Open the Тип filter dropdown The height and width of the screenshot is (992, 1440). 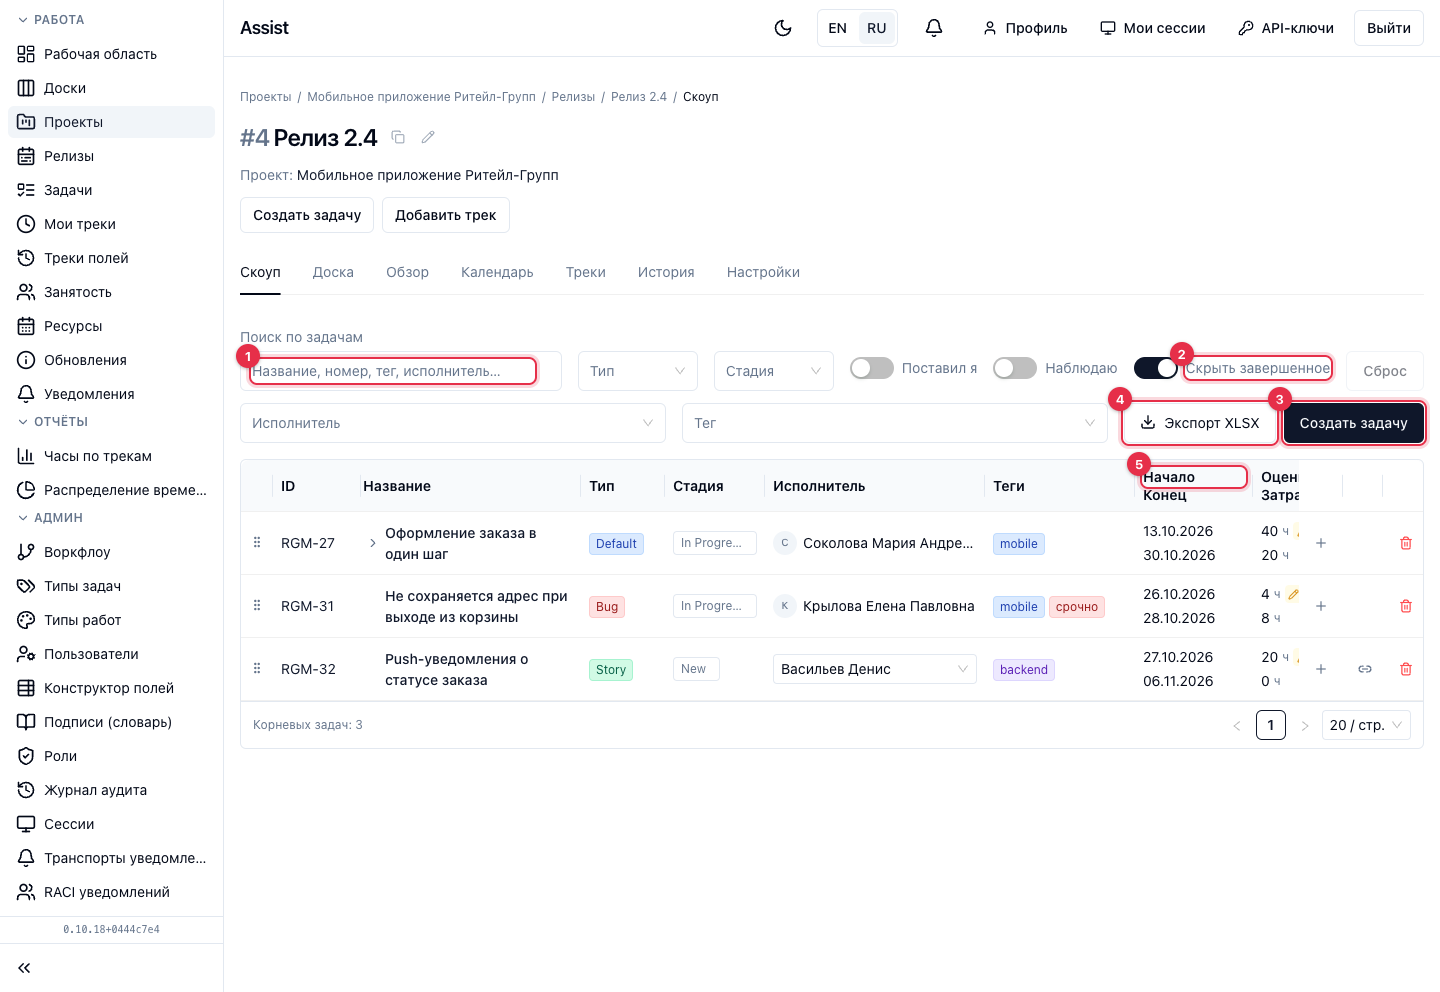pyautogui.click(x=638, y=371)
